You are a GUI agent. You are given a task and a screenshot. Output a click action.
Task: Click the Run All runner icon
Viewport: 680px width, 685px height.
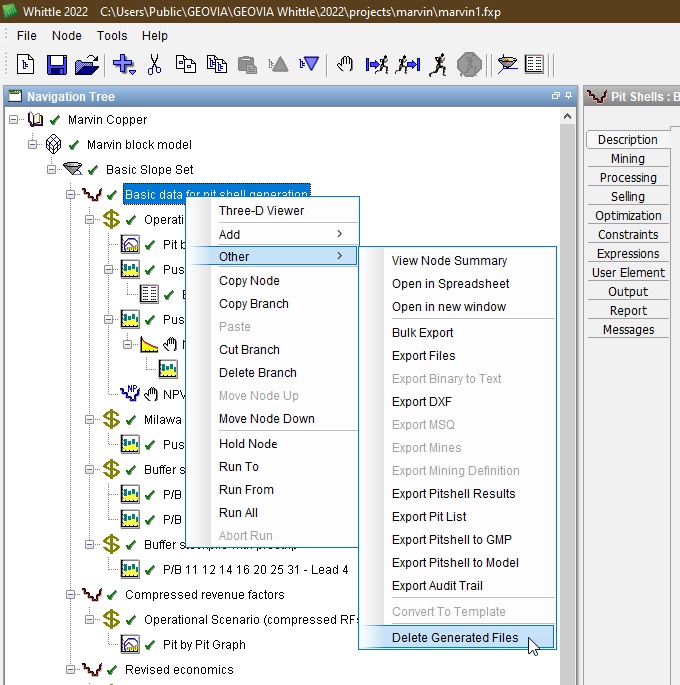(x=438, y=65)
